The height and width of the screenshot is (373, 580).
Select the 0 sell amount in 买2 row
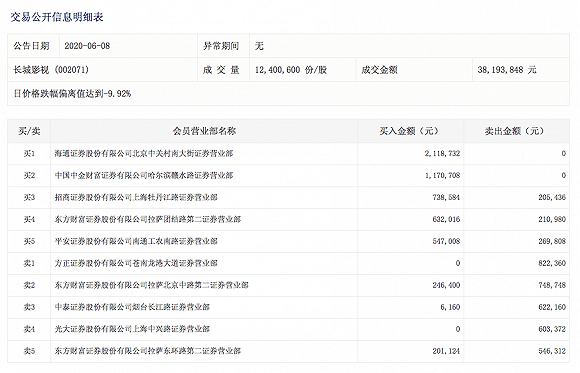coord(563,175)
